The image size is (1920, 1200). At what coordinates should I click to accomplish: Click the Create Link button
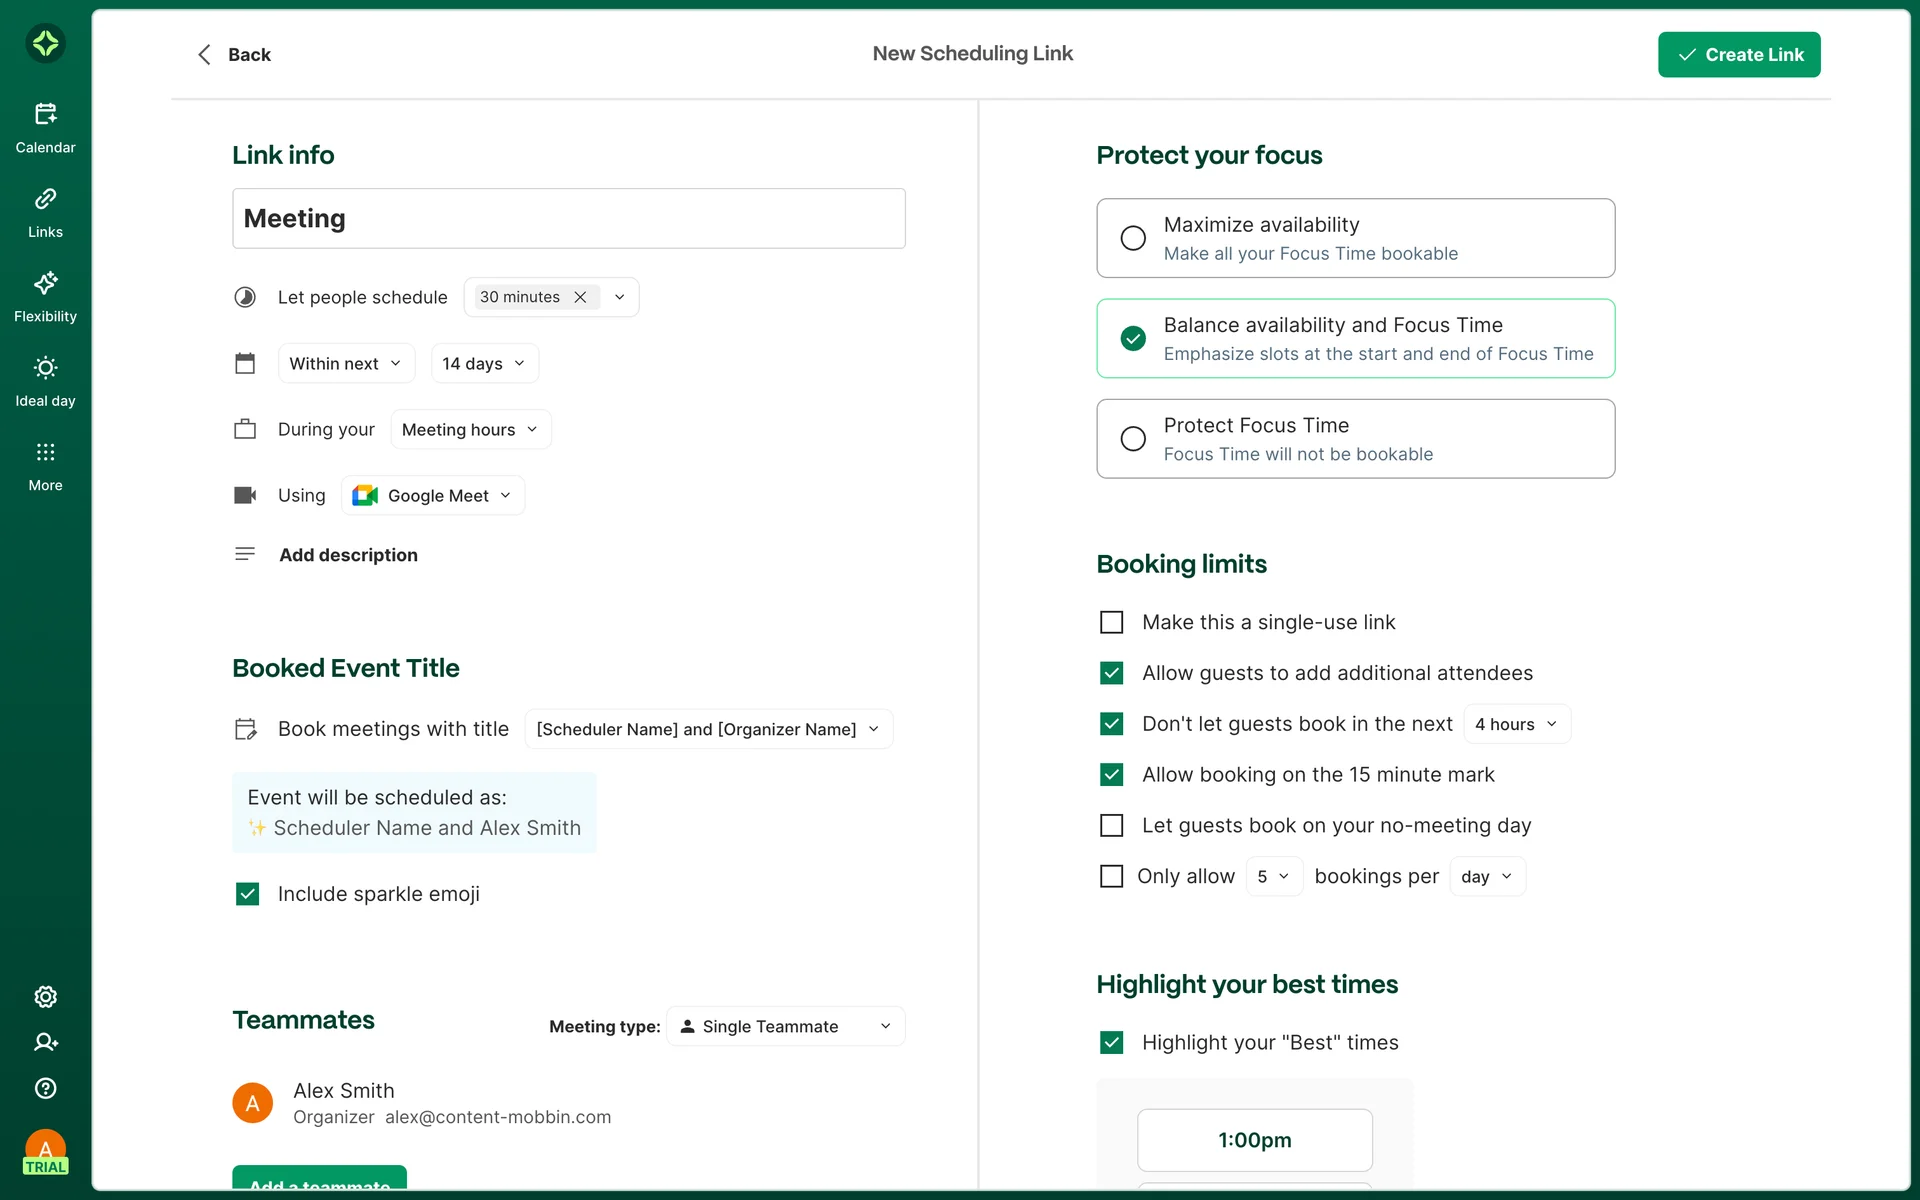pos(1738,55)
